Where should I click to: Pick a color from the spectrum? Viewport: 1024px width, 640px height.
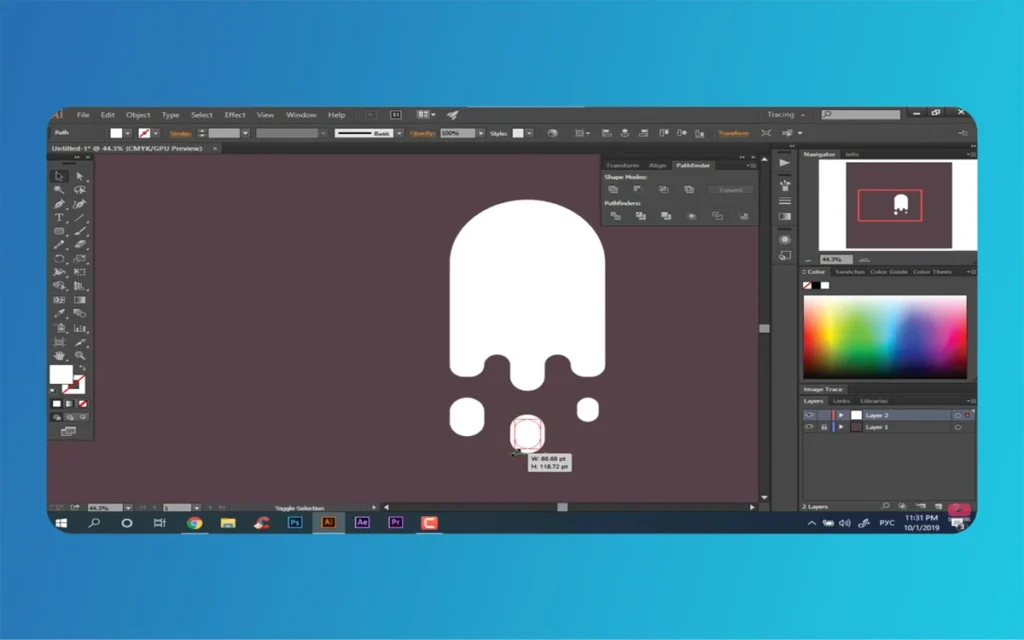click(x=884, y=336)
